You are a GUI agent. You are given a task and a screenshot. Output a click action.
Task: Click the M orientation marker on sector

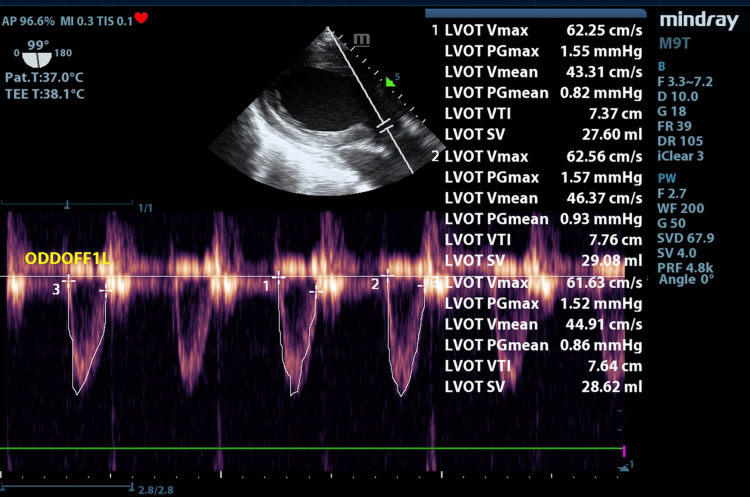(361, 40)
